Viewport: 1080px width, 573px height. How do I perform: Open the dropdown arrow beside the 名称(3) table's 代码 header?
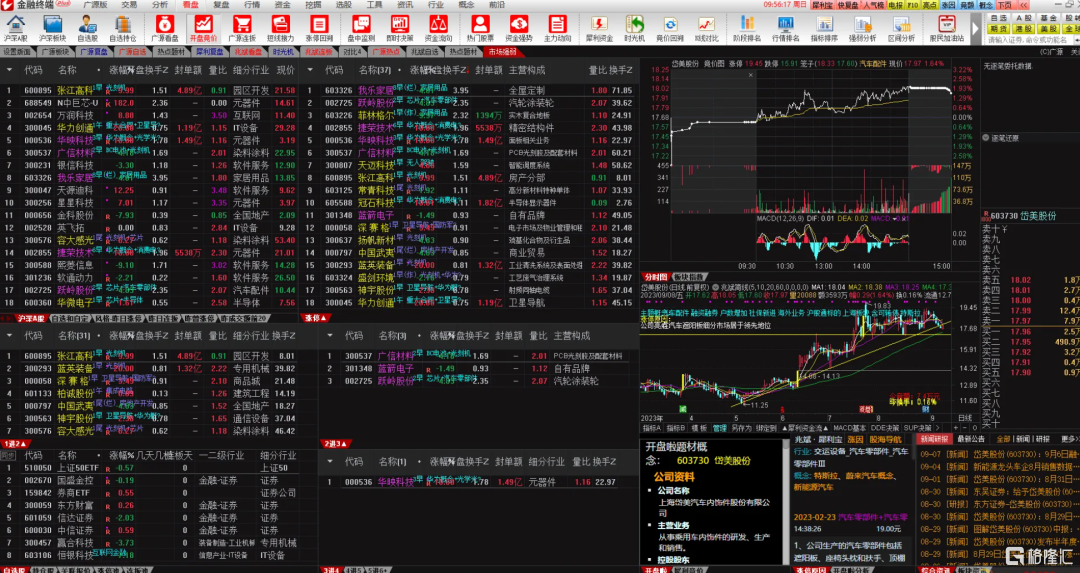(330, 336)
